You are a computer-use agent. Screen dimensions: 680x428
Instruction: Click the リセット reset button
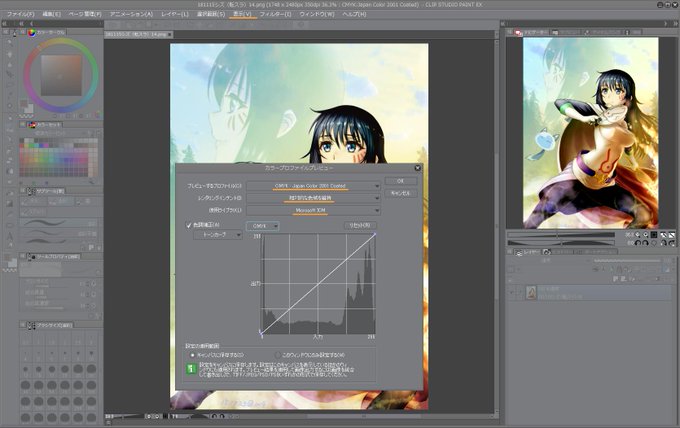pos(360,225)
